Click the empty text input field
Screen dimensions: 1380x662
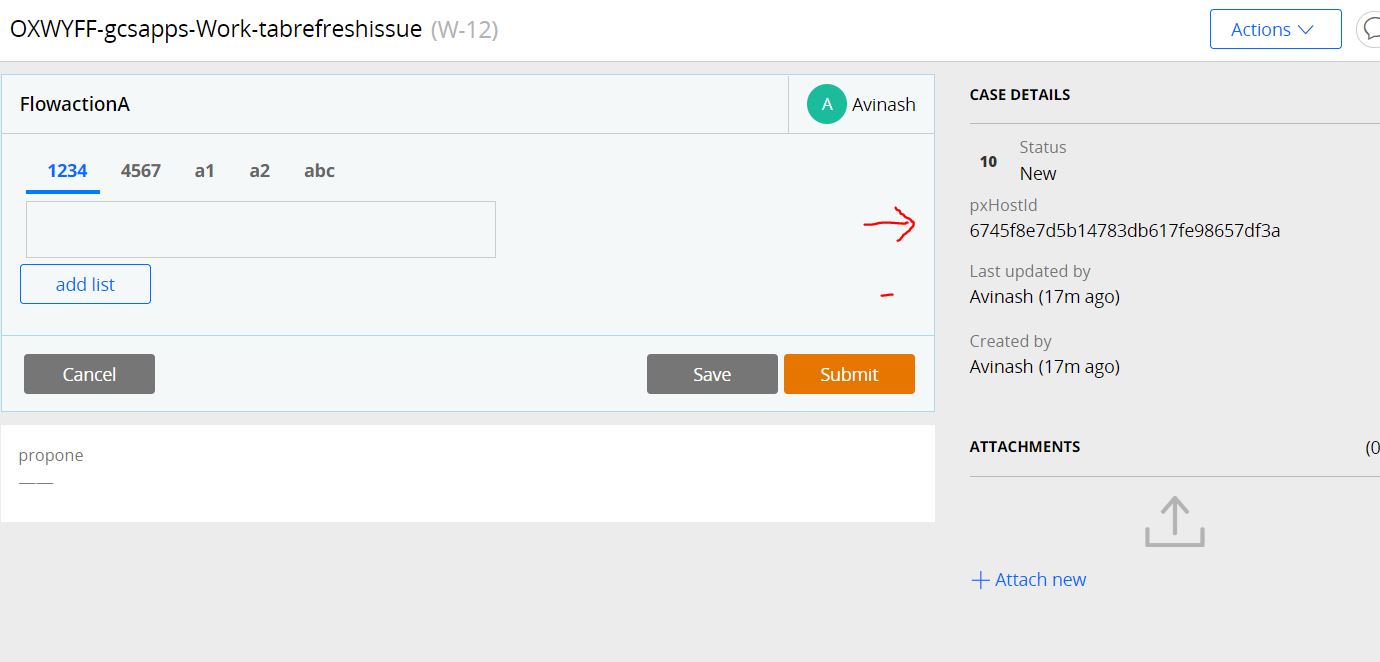click(261, 230)
